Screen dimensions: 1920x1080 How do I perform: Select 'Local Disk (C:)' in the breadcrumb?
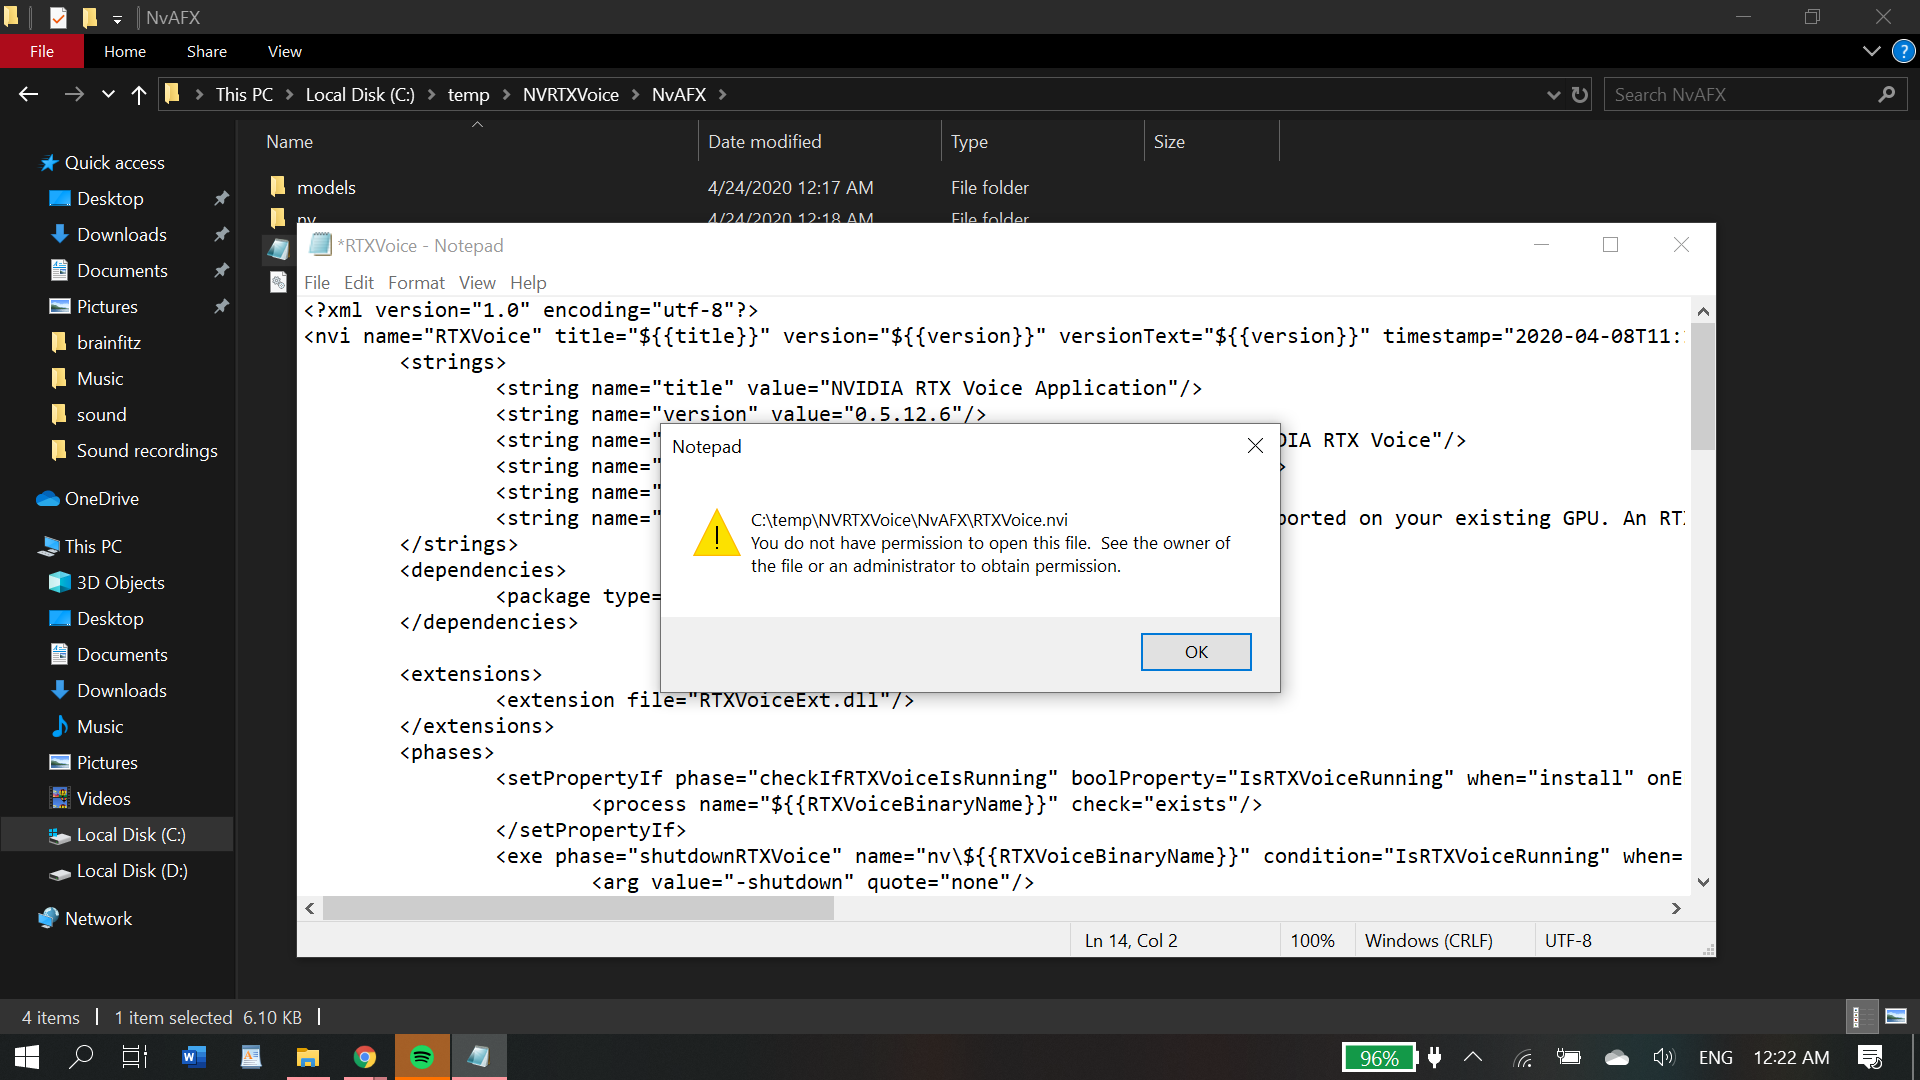coord(360,94)
